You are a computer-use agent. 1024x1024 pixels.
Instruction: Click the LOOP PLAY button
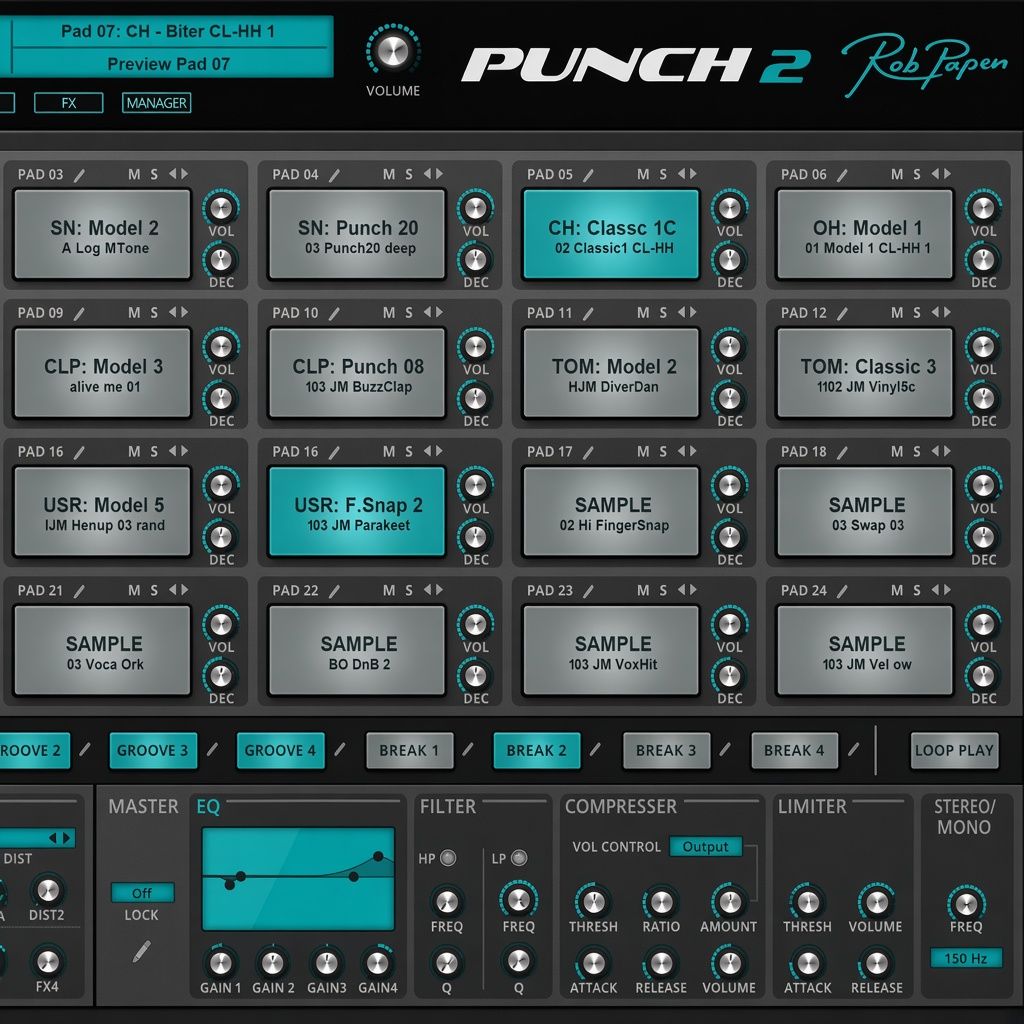[x=954, y=750]
